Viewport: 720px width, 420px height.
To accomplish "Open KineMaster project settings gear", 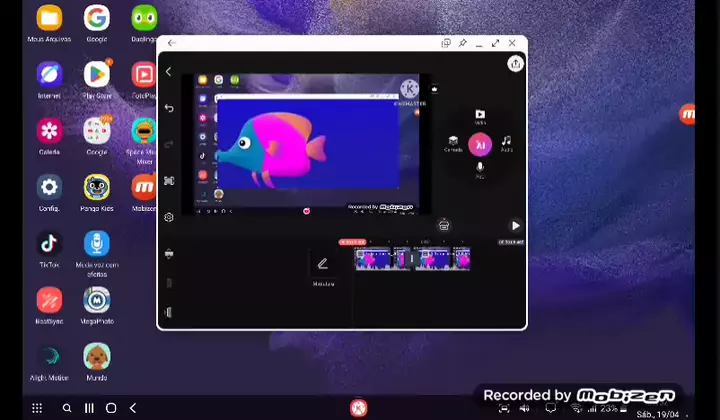I will pyautogui.click(x=169, y=217).
